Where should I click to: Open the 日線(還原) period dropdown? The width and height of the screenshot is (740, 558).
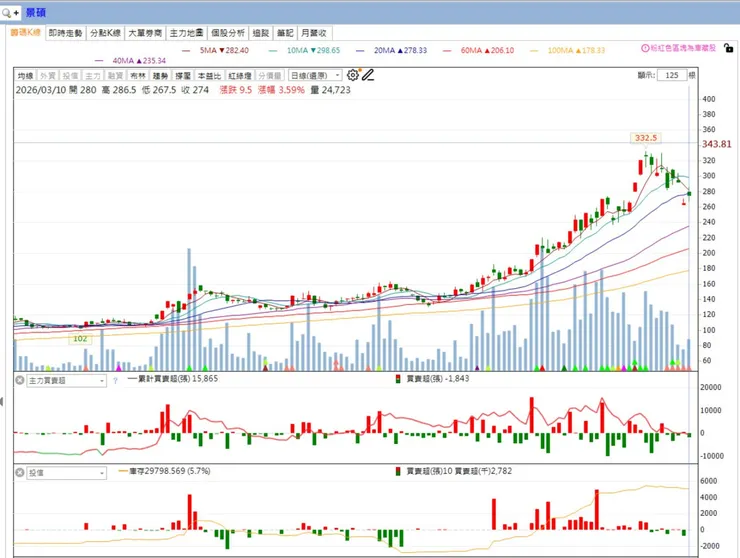[x=315, y=76]
